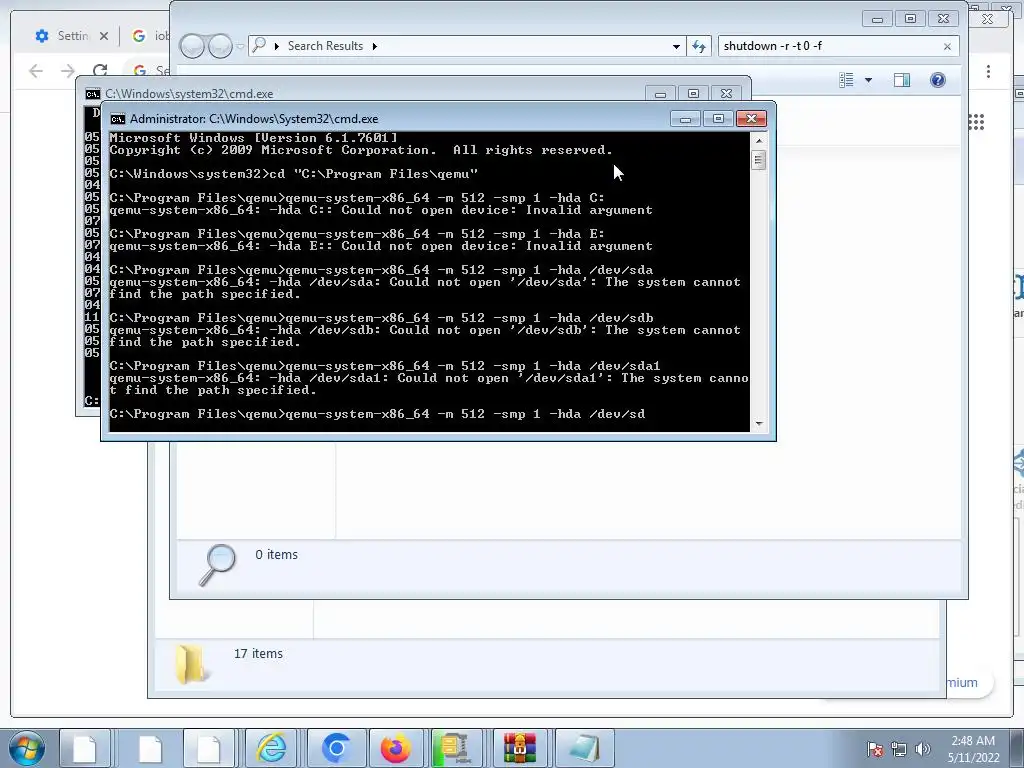
Task: Click the cmd icon in Administrator title bar
Action: tap(118, 119)
